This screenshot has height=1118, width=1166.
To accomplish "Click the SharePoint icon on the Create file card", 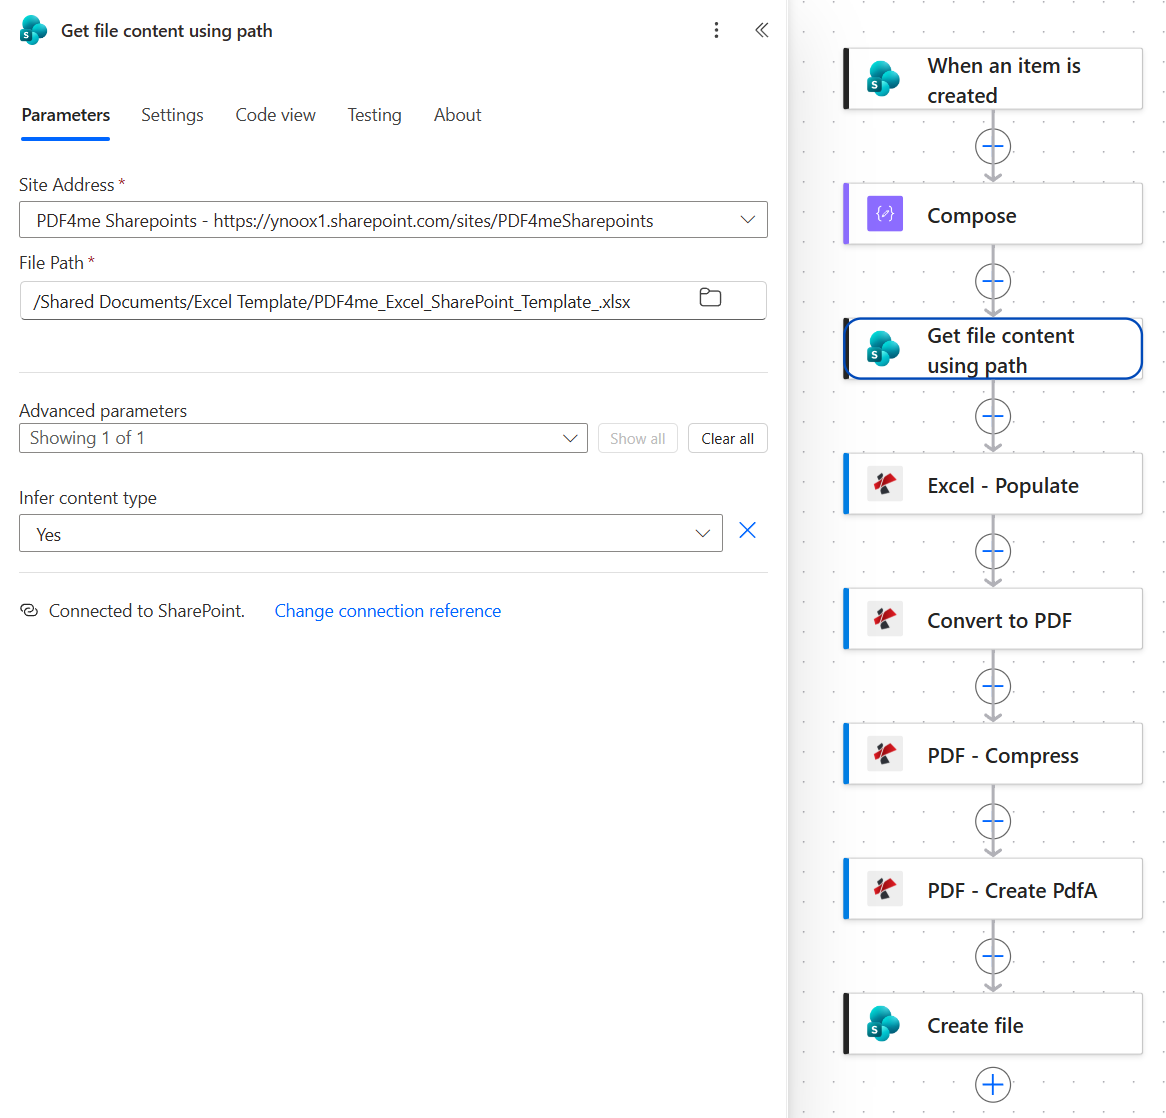I will tap(883, 1024).
